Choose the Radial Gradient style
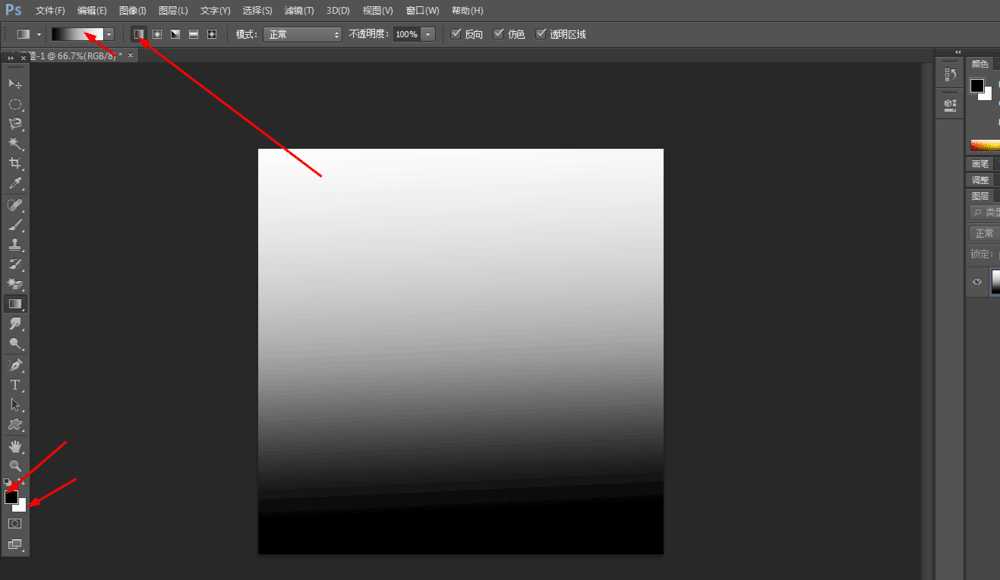Screen dimensions: 1000x580 pyautogui.click(x=154, y=33)
